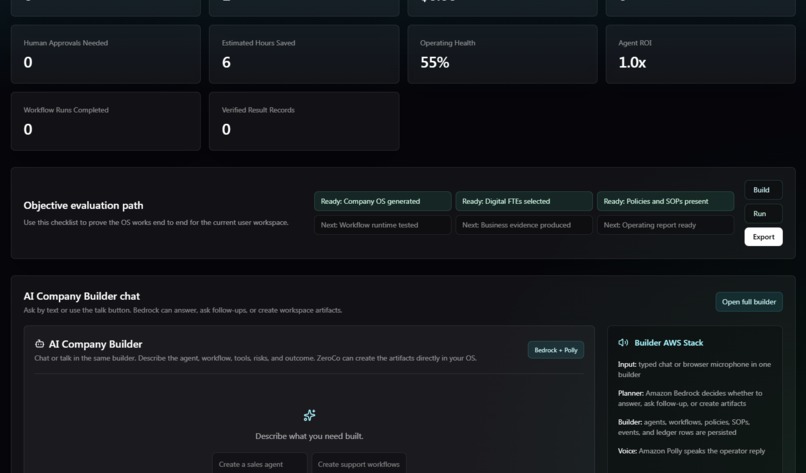Click the Builder: agents, workflows description line
806x473 pixels.
point(684,427)
